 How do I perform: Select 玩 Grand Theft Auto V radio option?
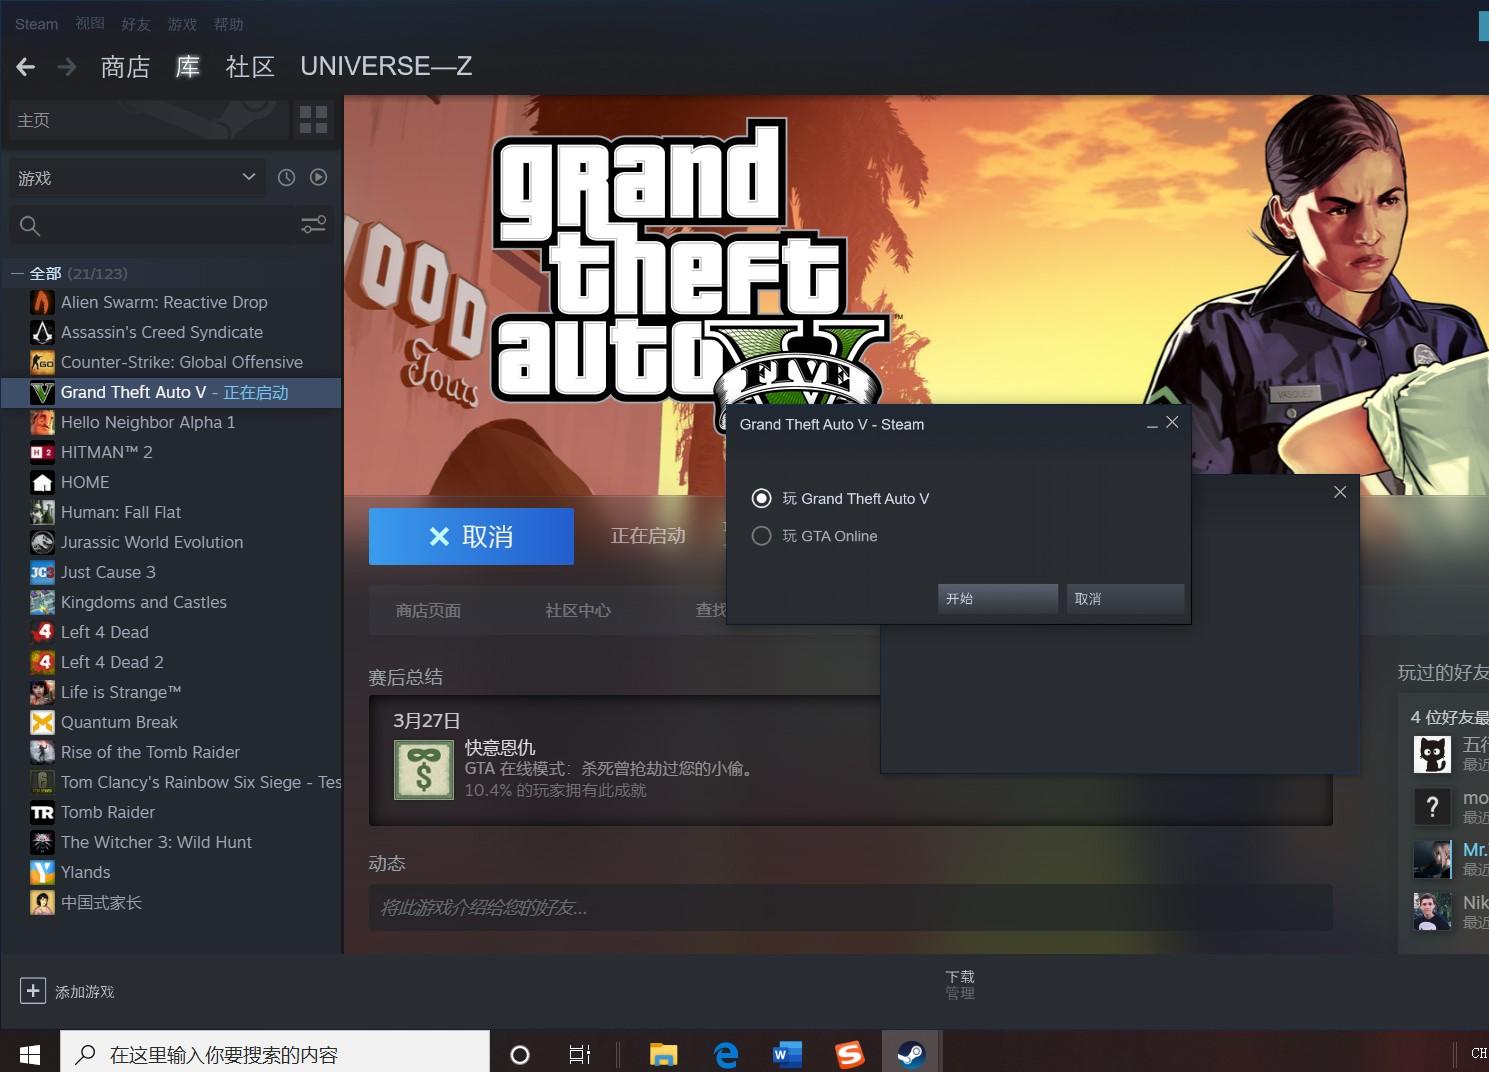(x=761, y=498)
